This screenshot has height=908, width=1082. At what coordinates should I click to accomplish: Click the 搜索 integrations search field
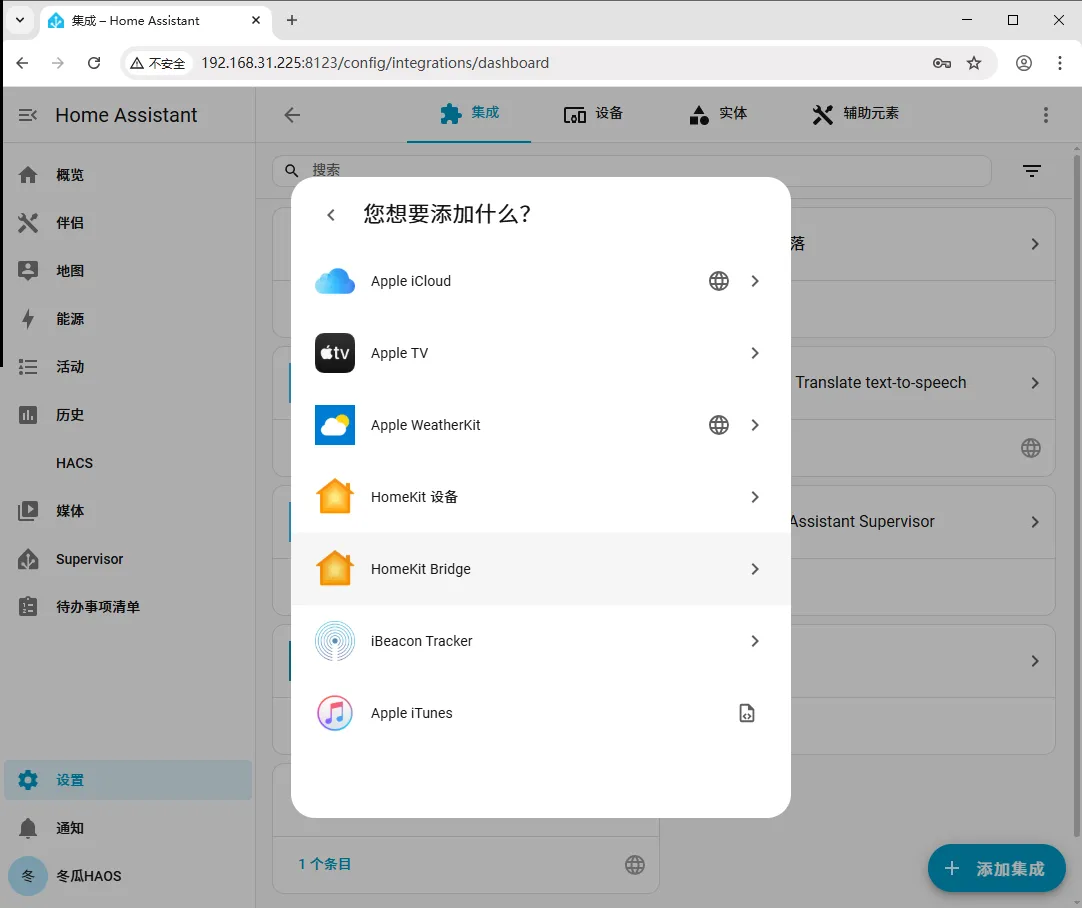click(x=631, y=170)
